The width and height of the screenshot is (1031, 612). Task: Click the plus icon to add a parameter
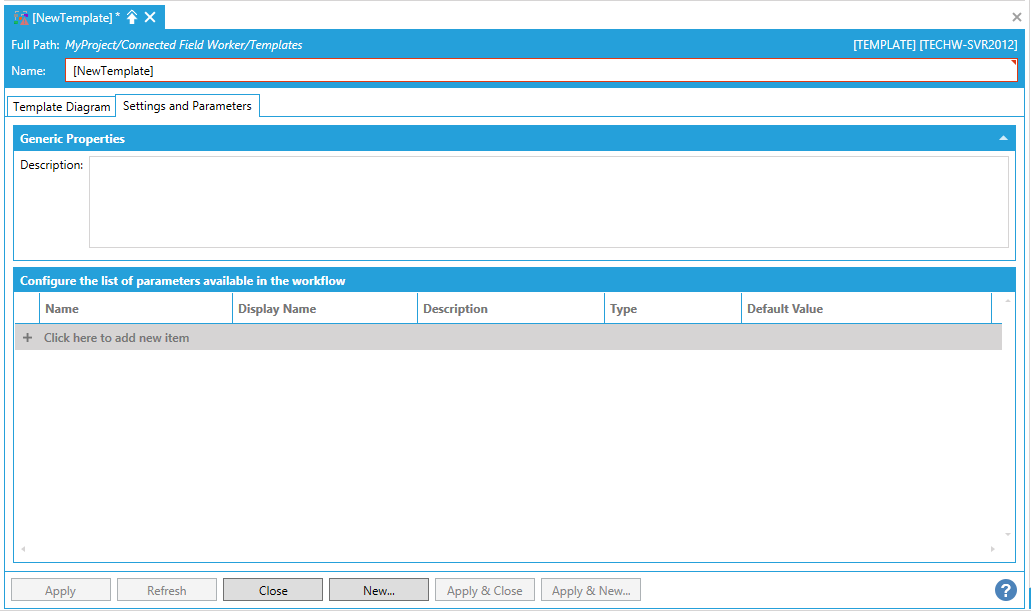coord(27,338)
